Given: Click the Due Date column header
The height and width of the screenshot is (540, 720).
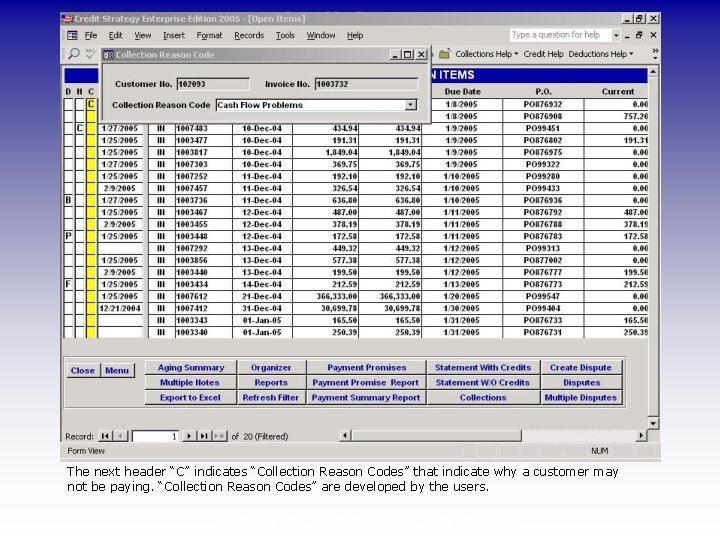Looking at the screenshot, I should [x=462, y=91].
